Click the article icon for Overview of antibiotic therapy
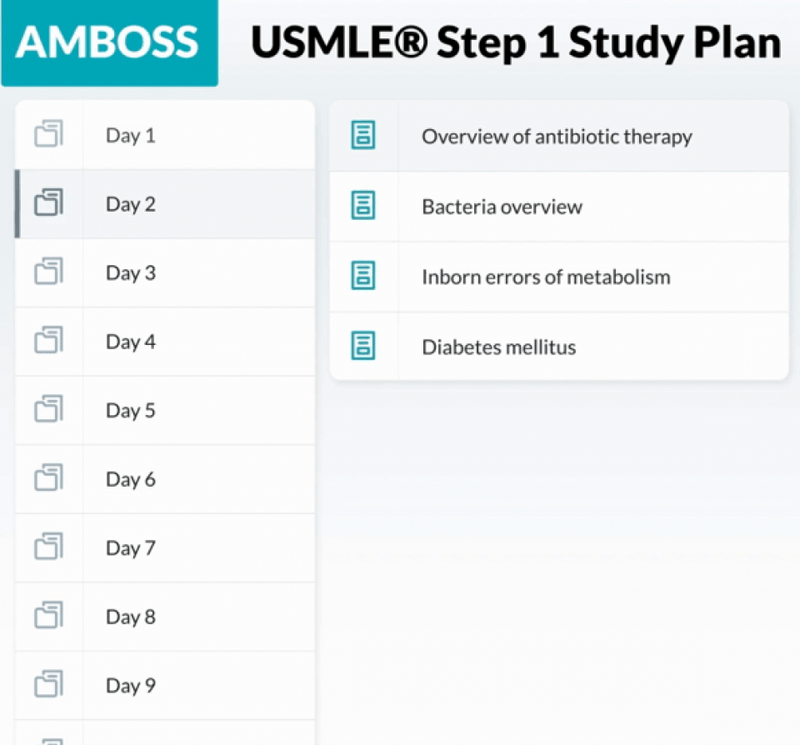This screenshot has width=800, height=745. pos(365,136)
